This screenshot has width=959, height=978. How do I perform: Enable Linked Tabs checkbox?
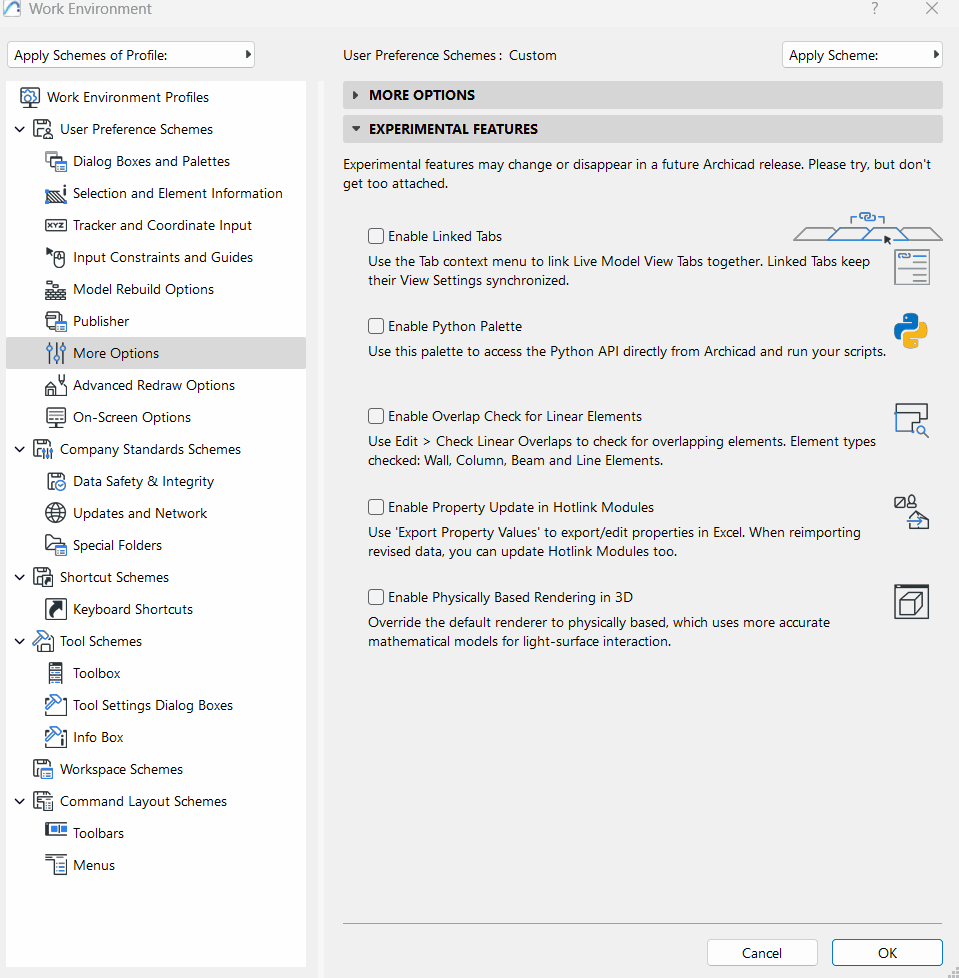coord(375,236)
